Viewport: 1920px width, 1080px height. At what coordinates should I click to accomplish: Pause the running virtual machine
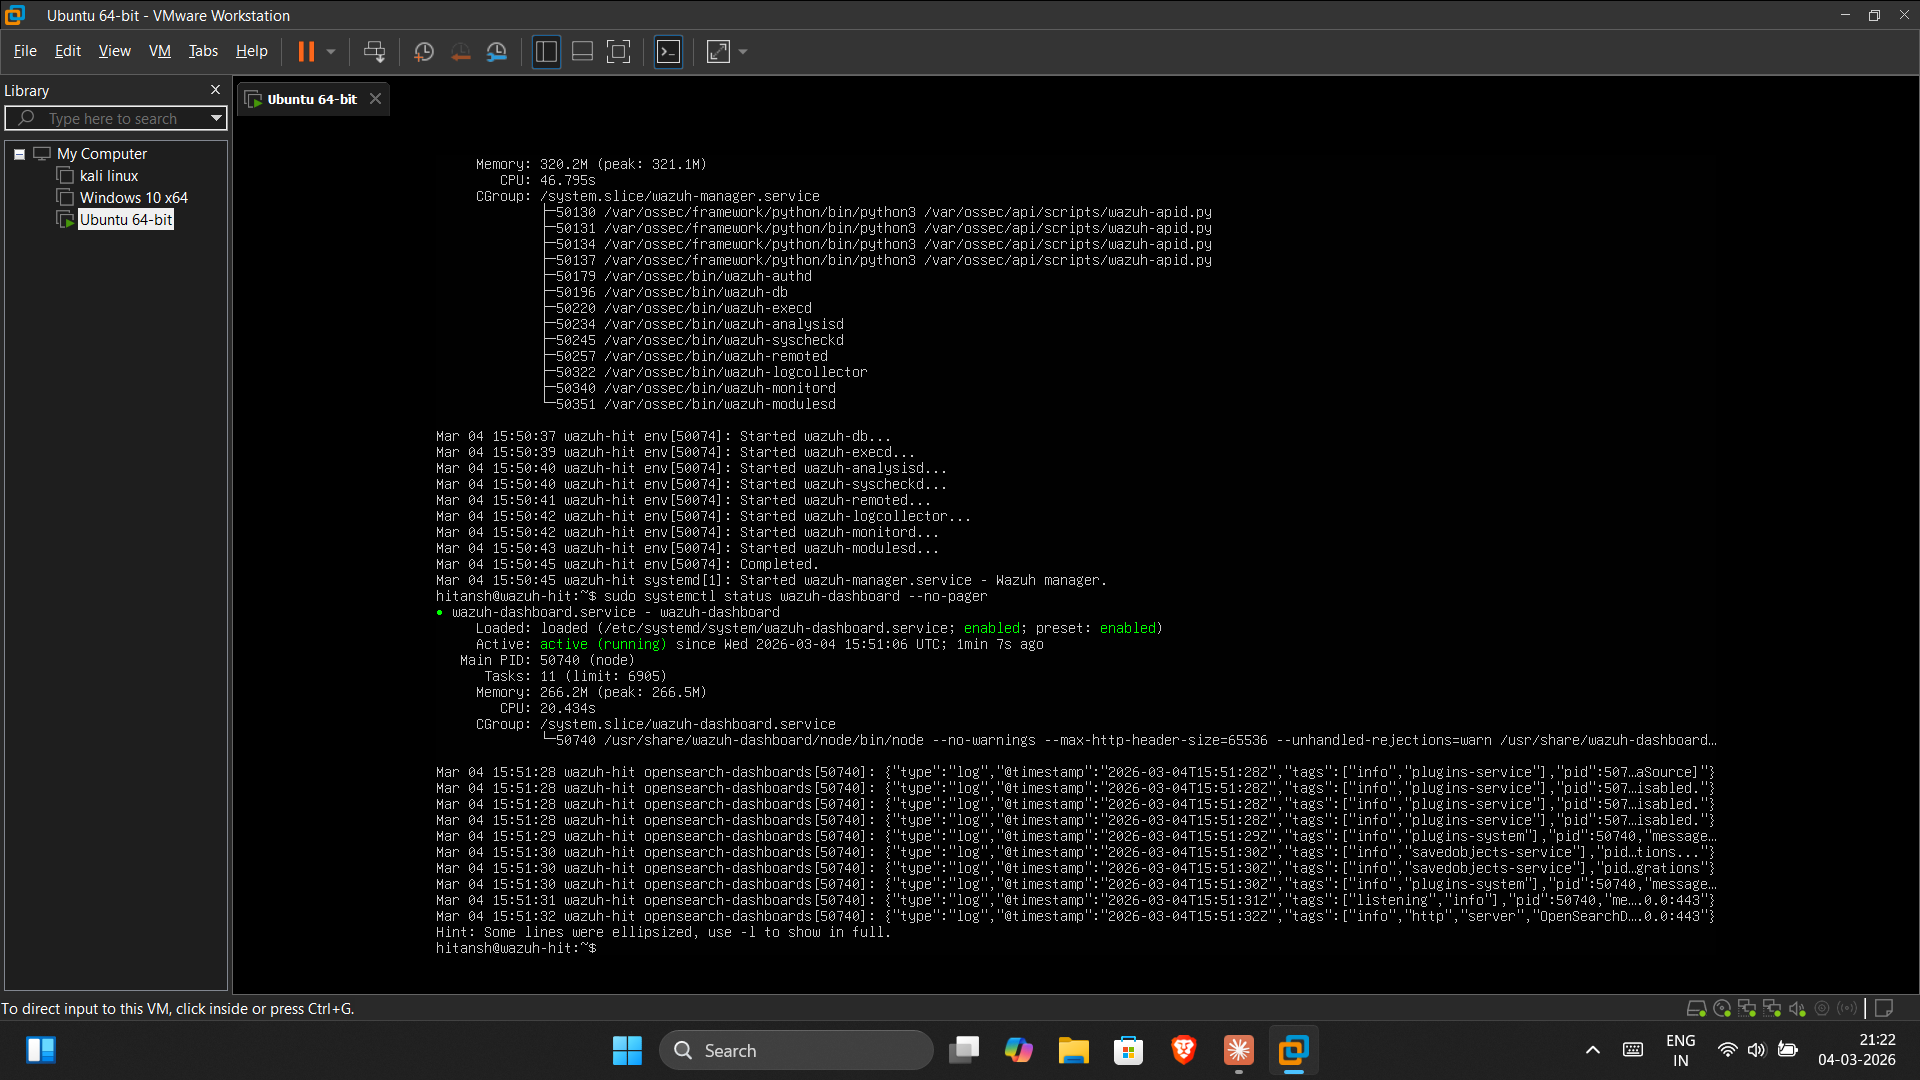coord(306,52)
